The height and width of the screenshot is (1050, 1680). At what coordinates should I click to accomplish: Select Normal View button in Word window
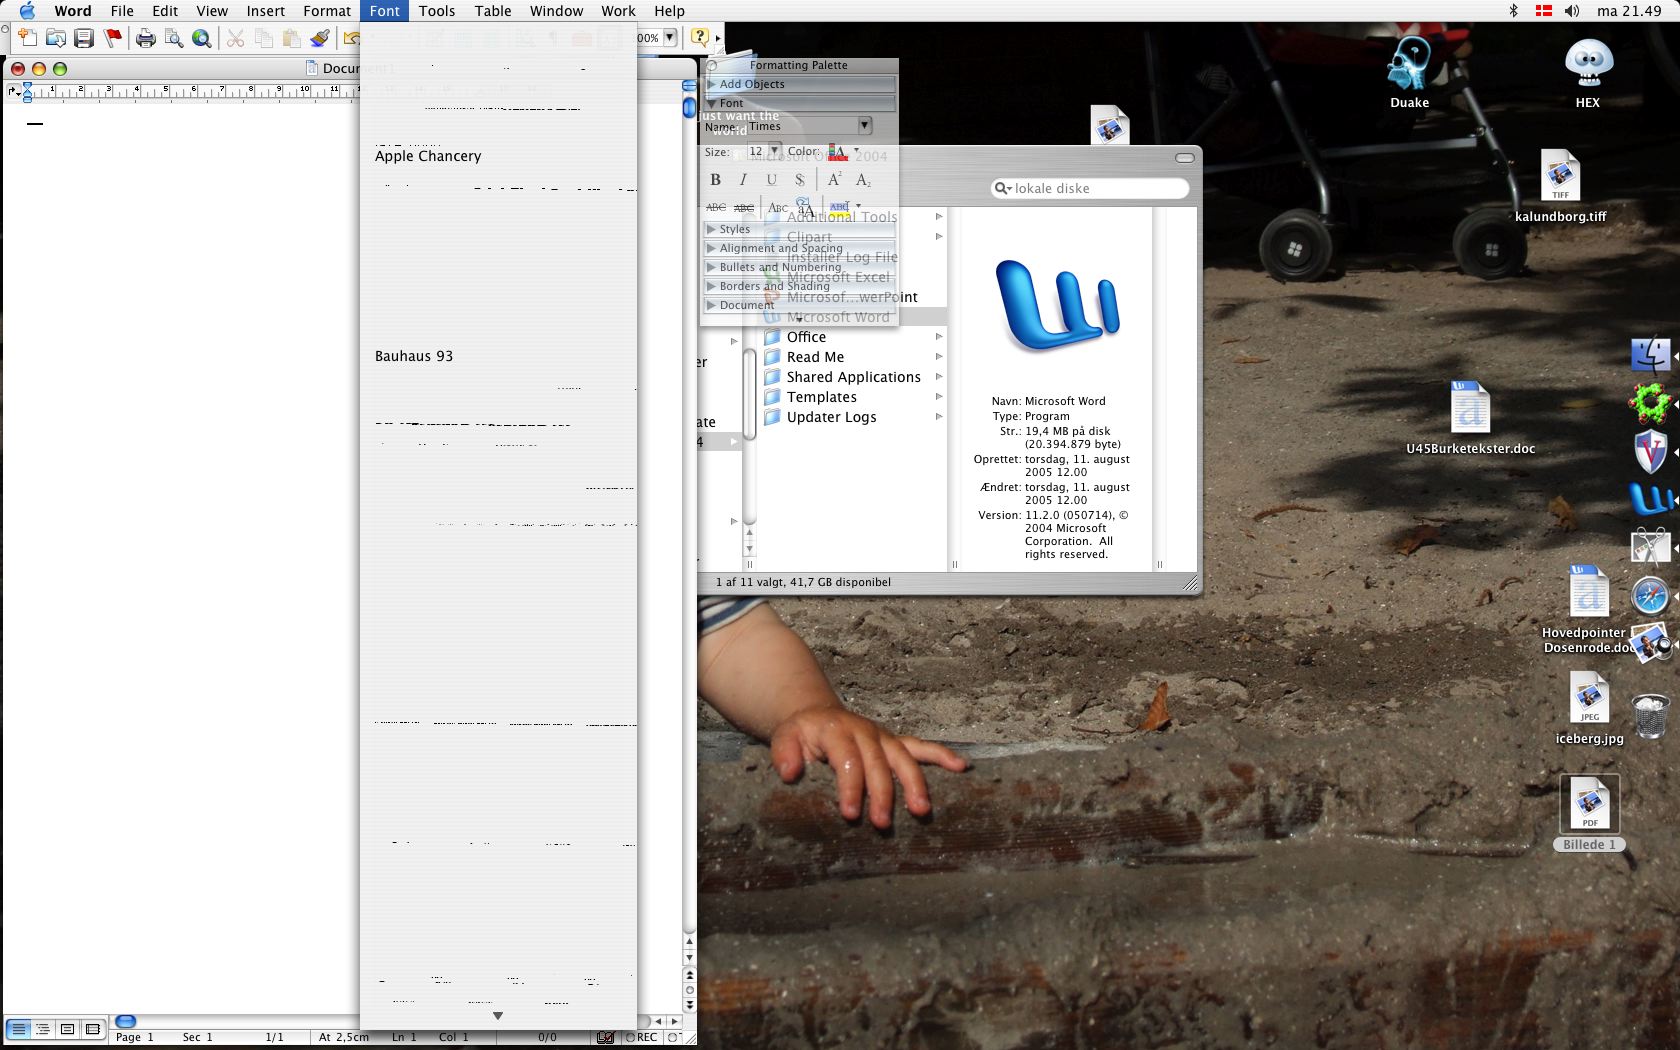click(18, 1029)
